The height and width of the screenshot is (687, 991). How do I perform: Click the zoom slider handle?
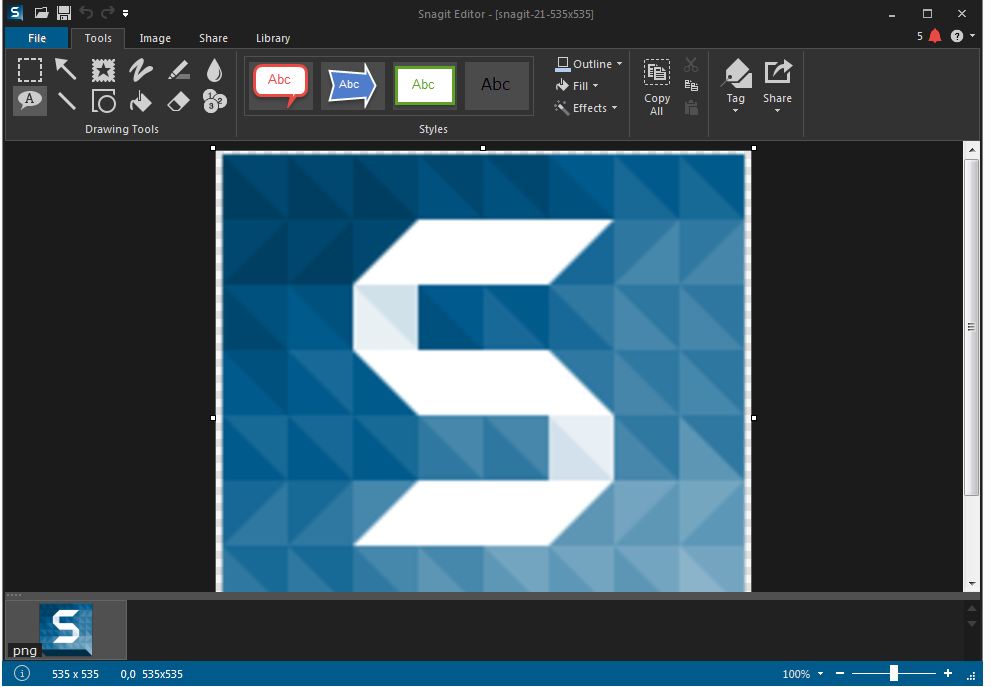(894, 674)
